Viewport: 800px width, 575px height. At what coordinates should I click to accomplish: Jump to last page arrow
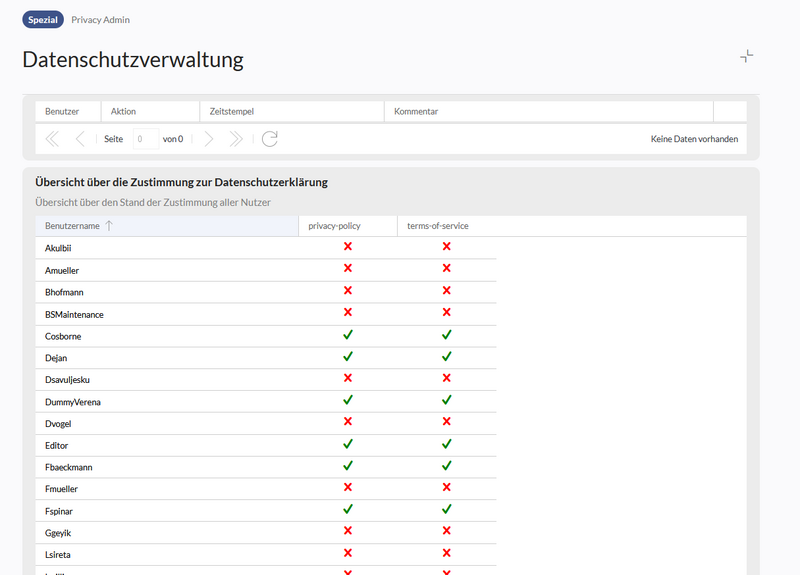point(236,139)
